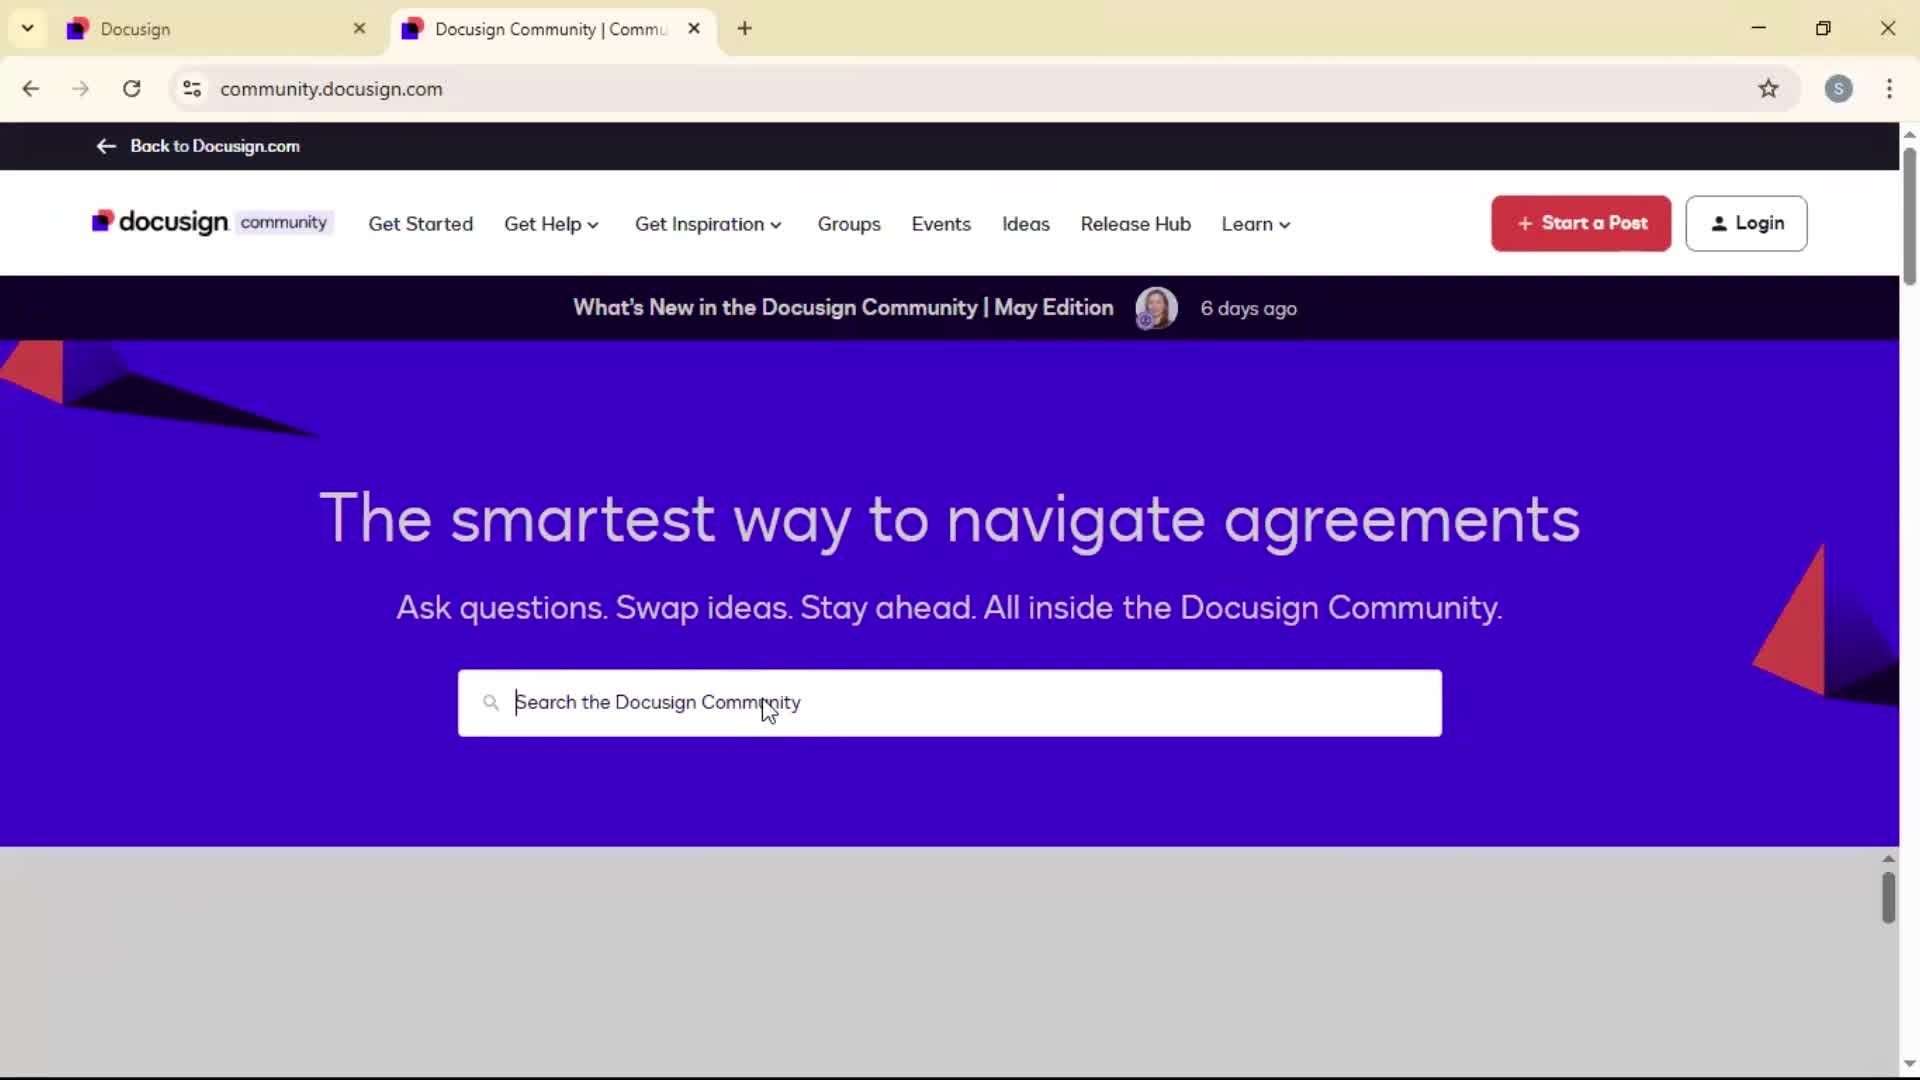This screenshot has width=1920, height=1080.
Task: Click the Start a Post button
Action: (x=1581, y=223)
